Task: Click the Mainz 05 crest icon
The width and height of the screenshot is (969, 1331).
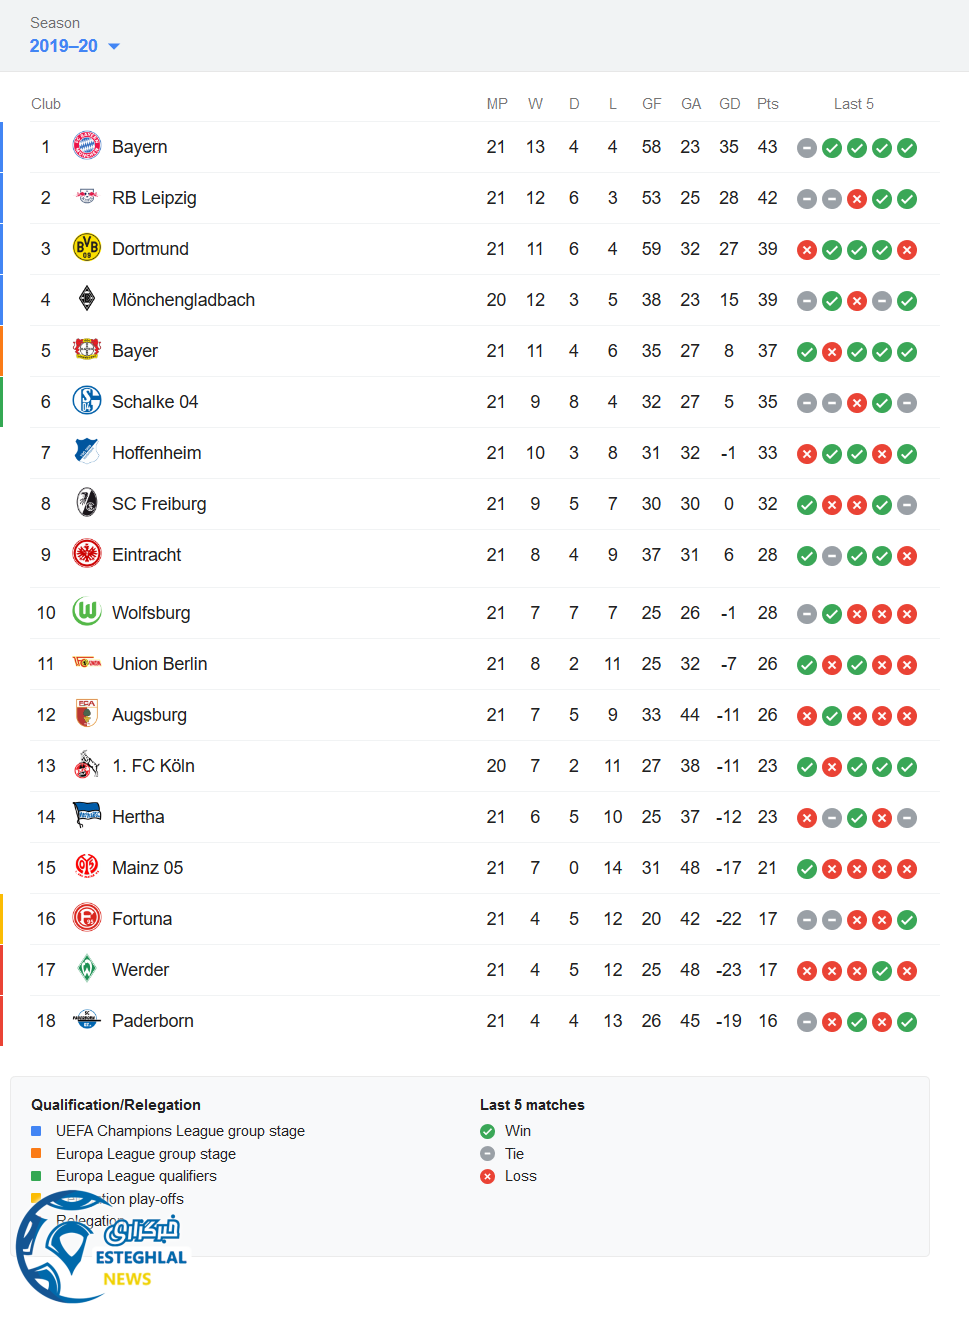Action: [87, 867]
